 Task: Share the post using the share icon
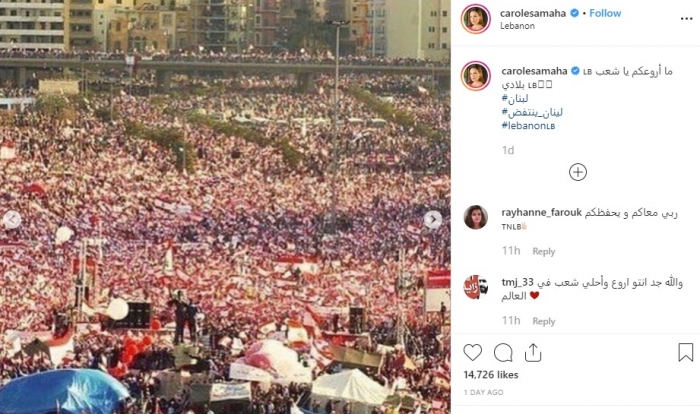[x=533, y=352]
